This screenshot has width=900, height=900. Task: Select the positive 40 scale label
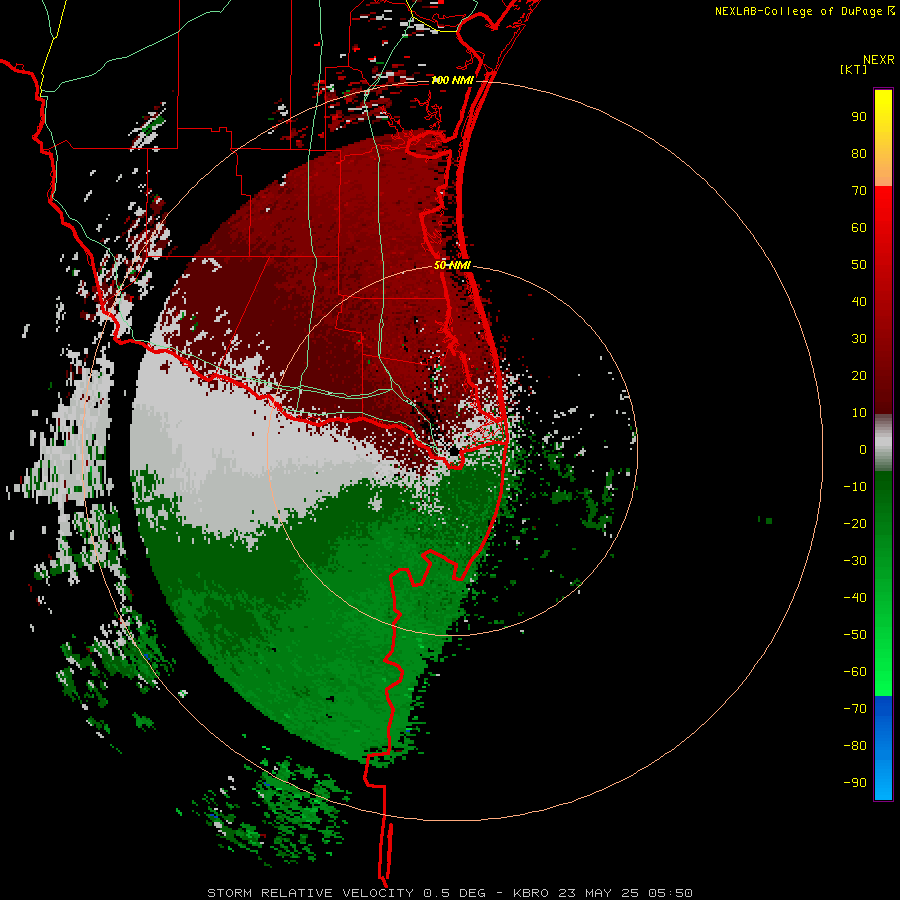click(859, 301)
